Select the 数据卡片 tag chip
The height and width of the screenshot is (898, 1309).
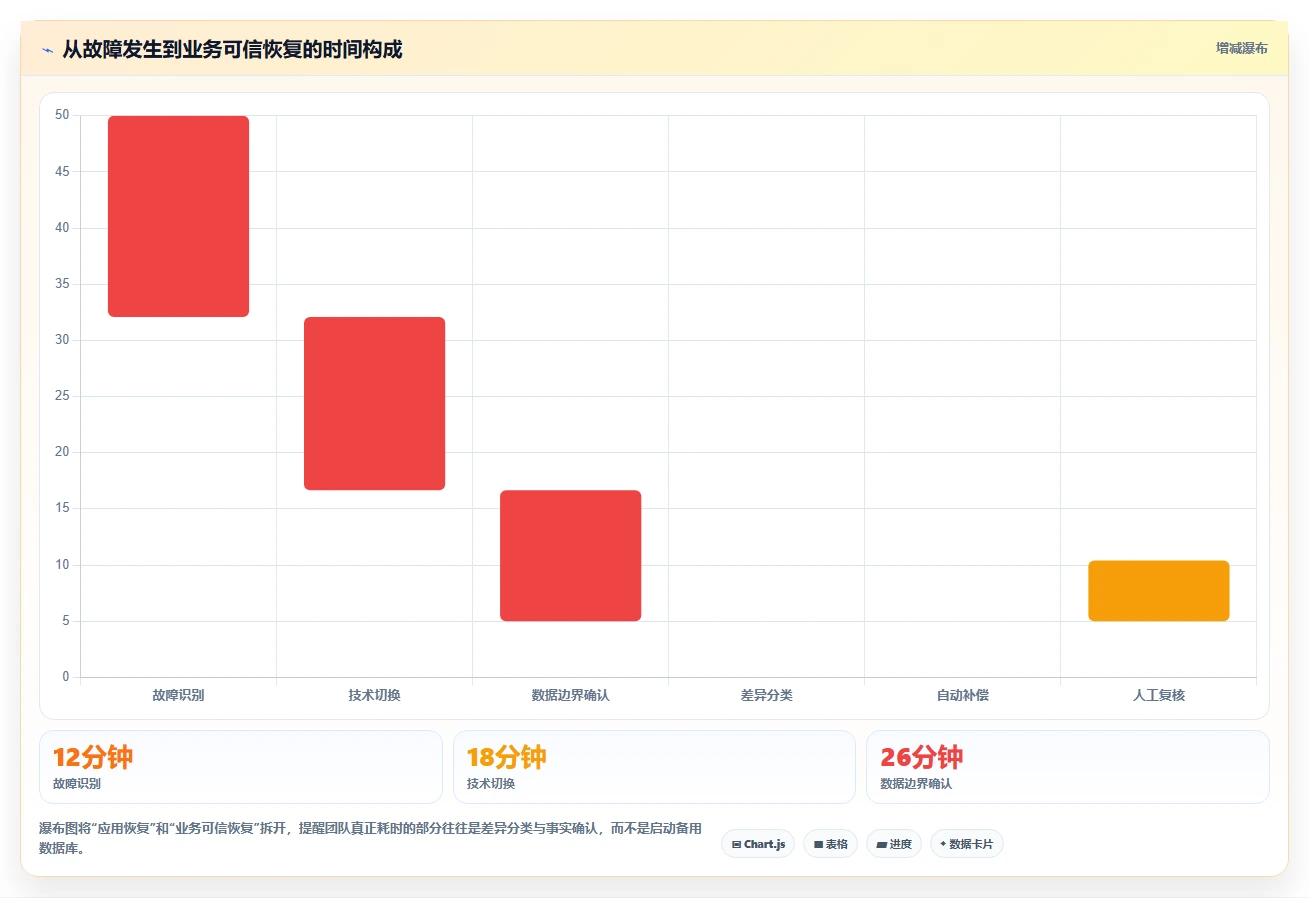pos(967,844)
